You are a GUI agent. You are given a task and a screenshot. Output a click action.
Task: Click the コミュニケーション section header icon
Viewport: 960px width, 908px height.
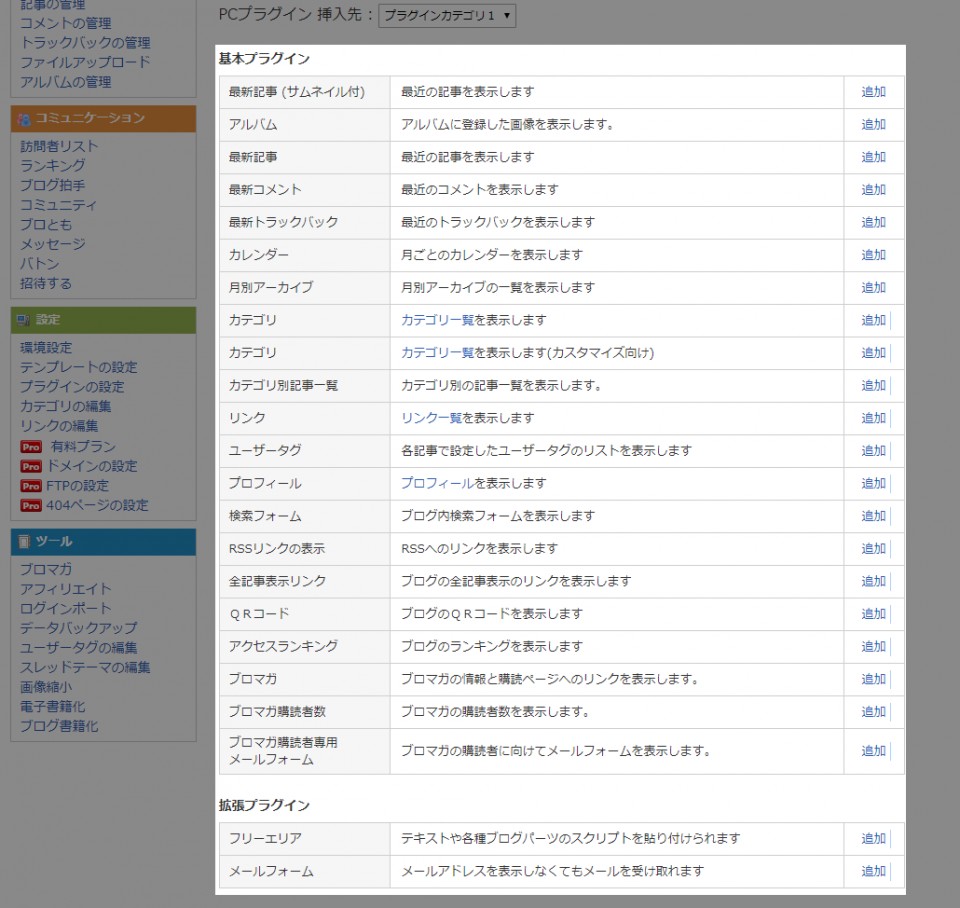[x=24, y=119]
